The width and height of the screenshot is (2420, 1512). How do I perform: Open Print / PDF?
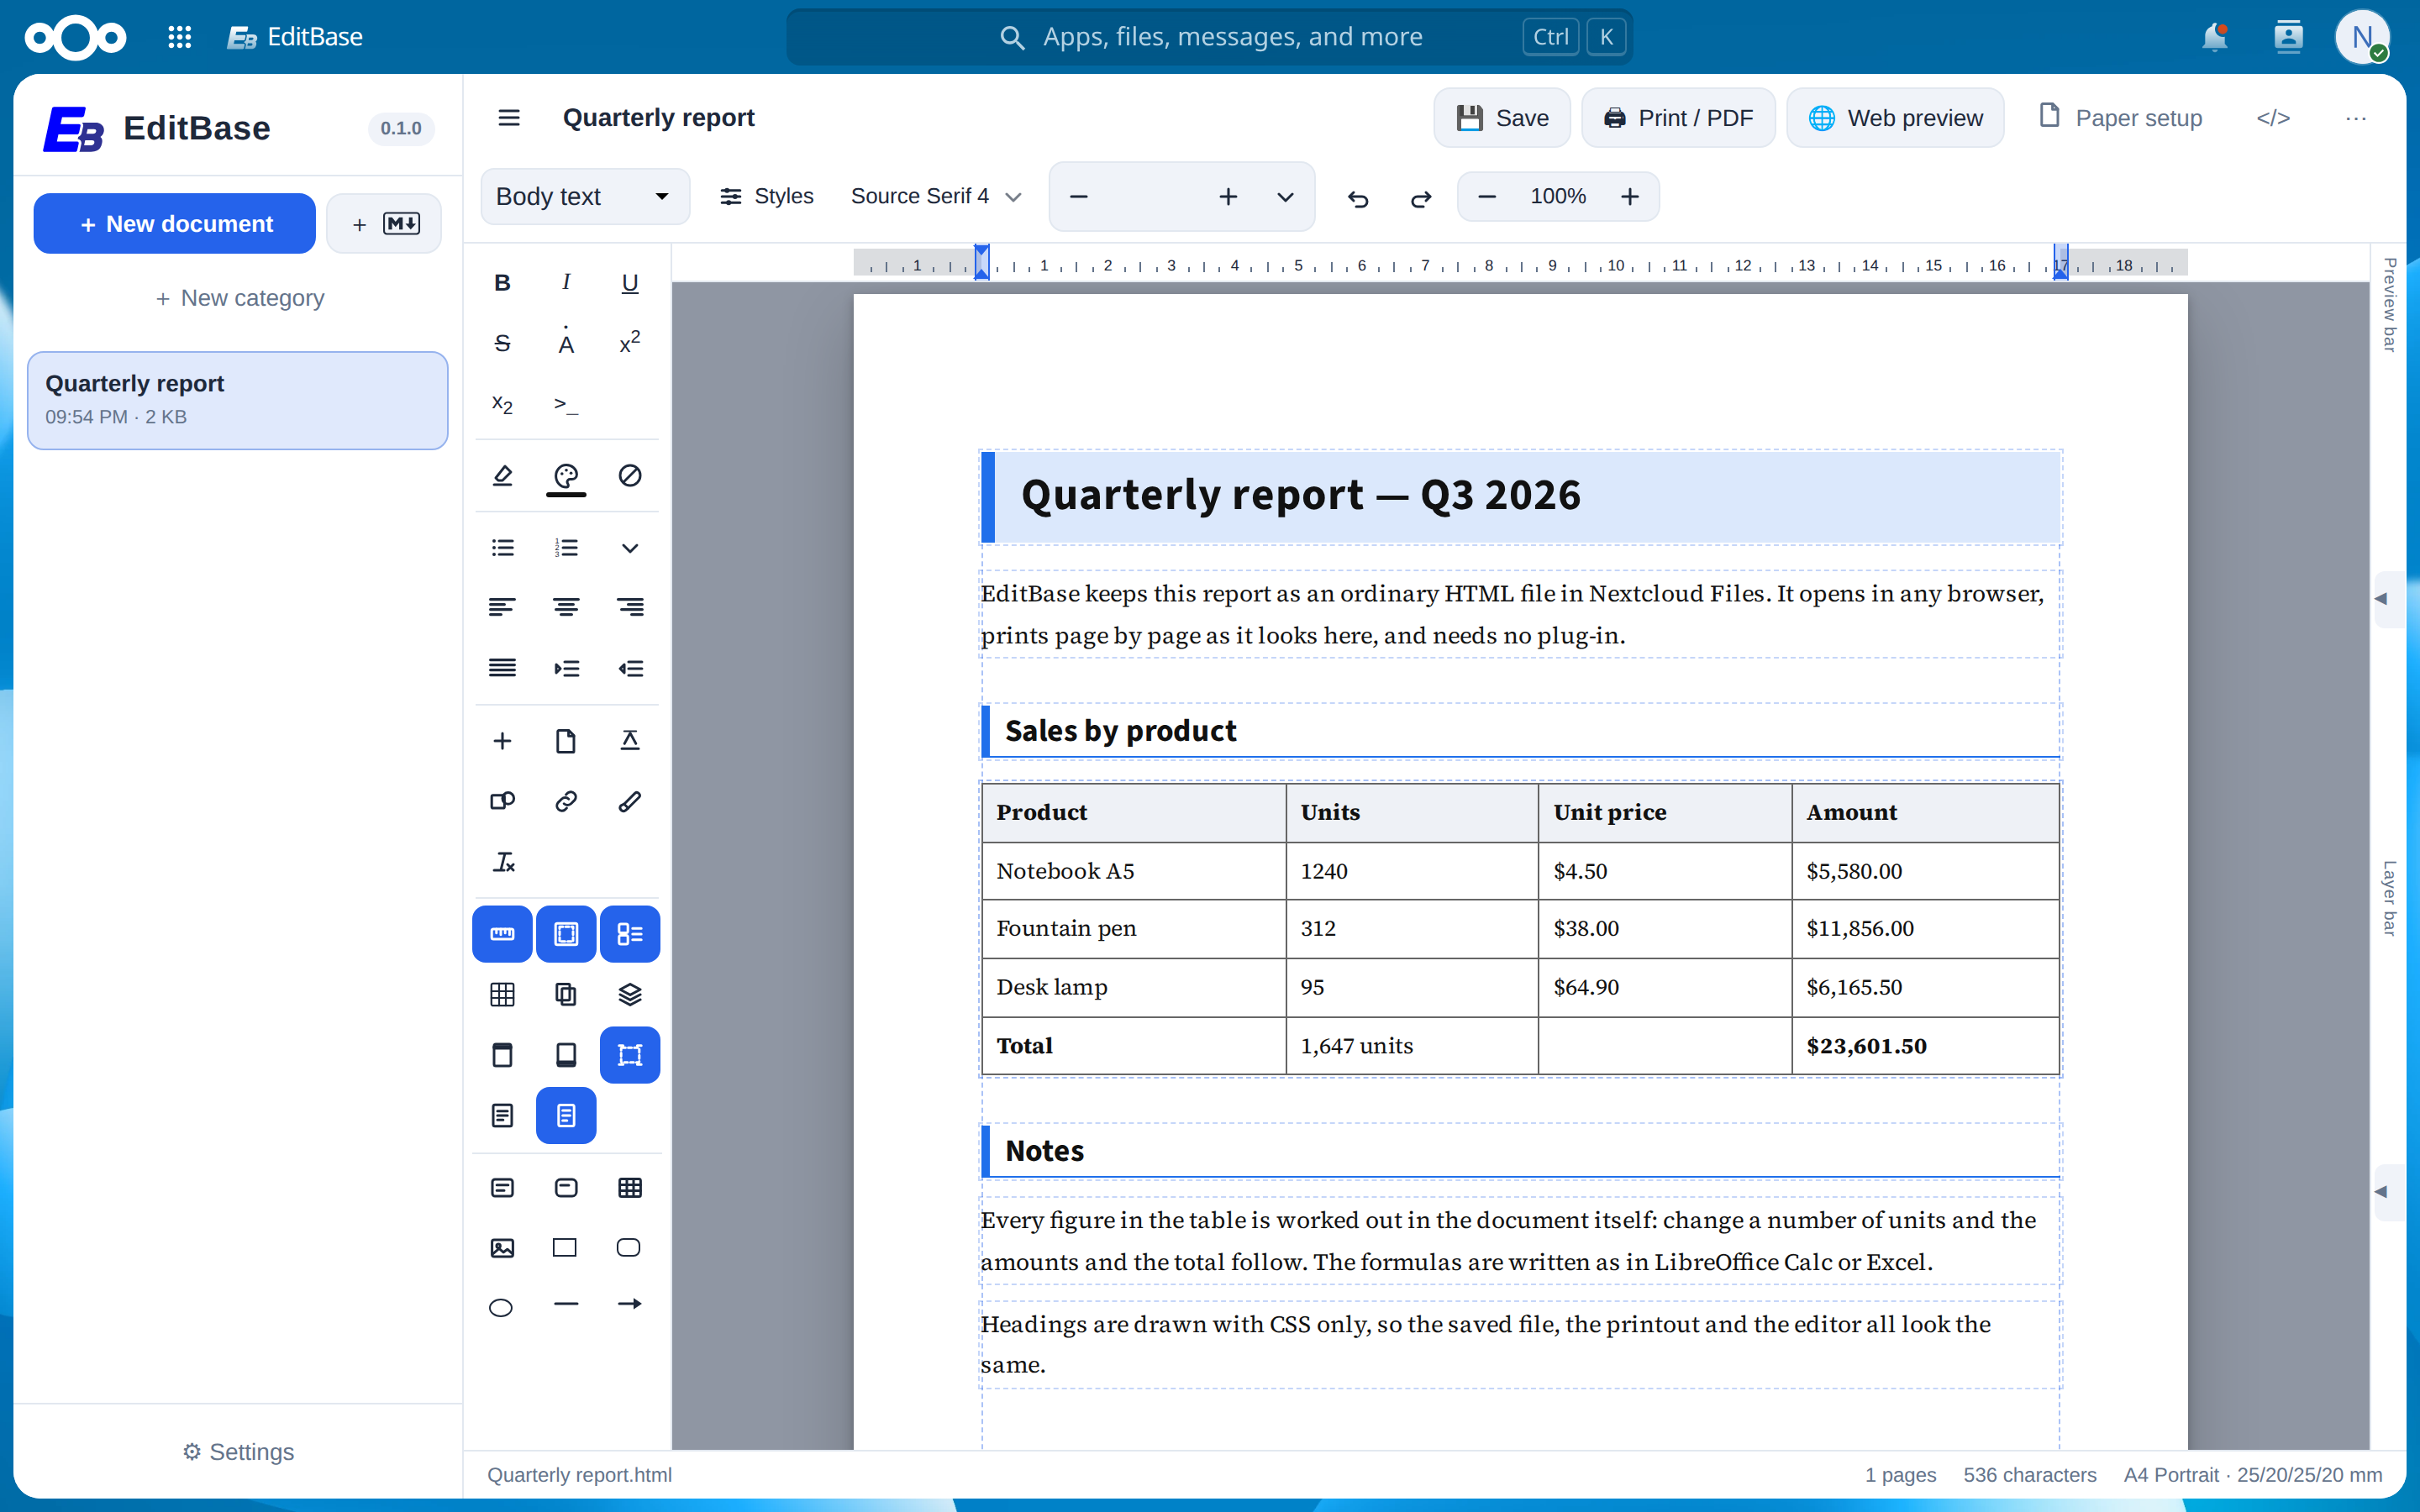[x=1678, y=118]
